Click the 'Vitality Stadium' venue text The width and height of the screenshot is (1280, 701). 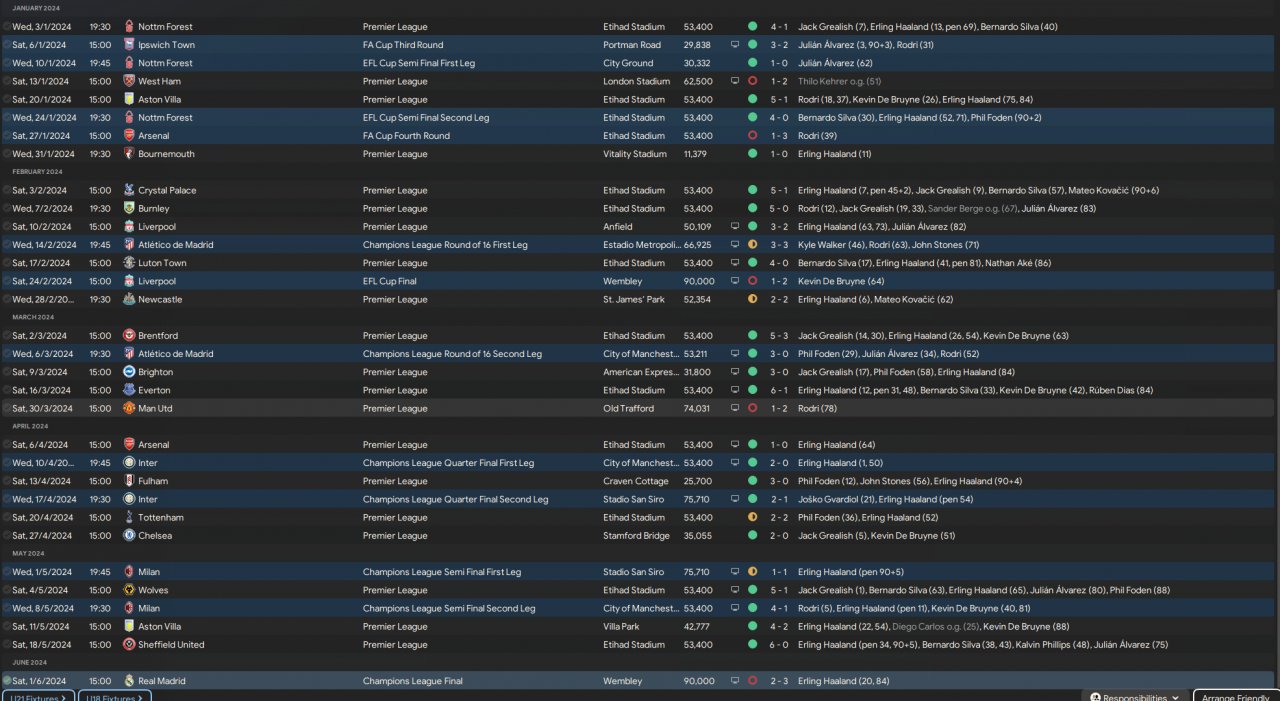coord(635,154)
